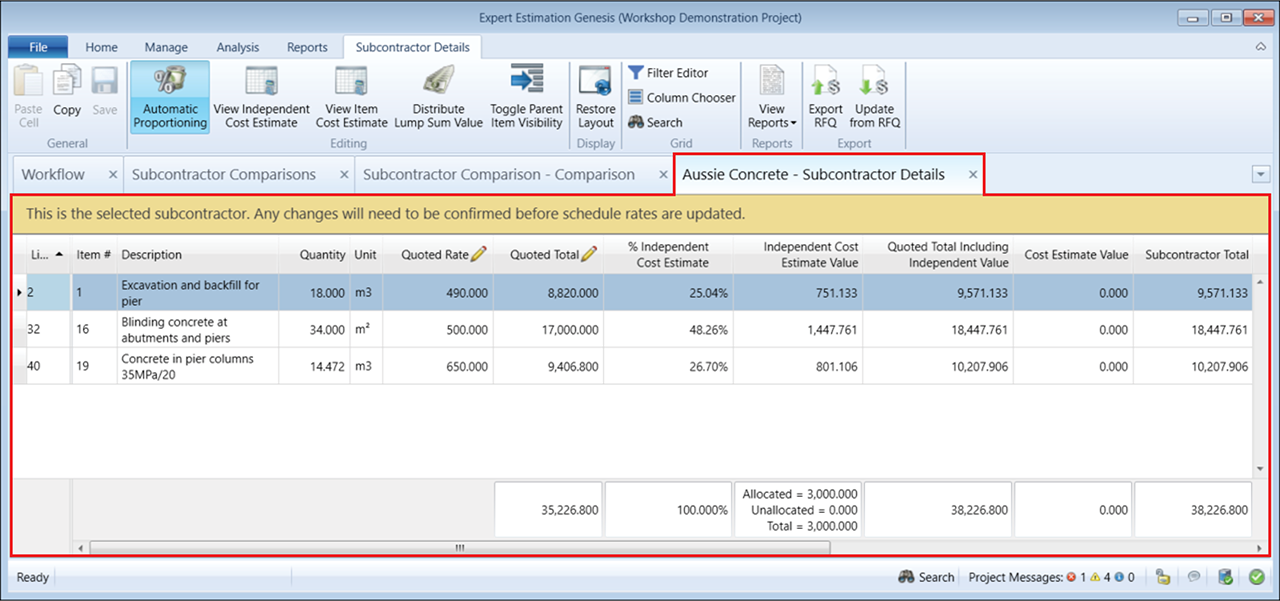Open the Filter Editor
This screenshot has width=1280, height=601.
coord(668,73)
